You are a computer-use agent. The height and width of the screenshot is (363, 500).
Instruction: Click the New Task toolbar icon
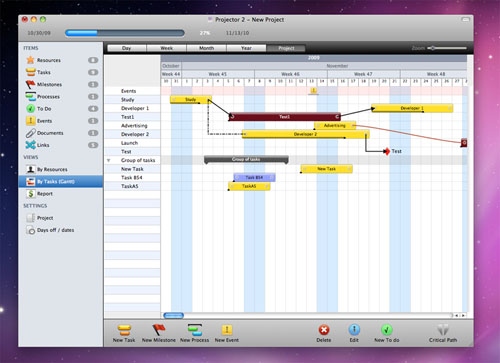click(124, 330)
